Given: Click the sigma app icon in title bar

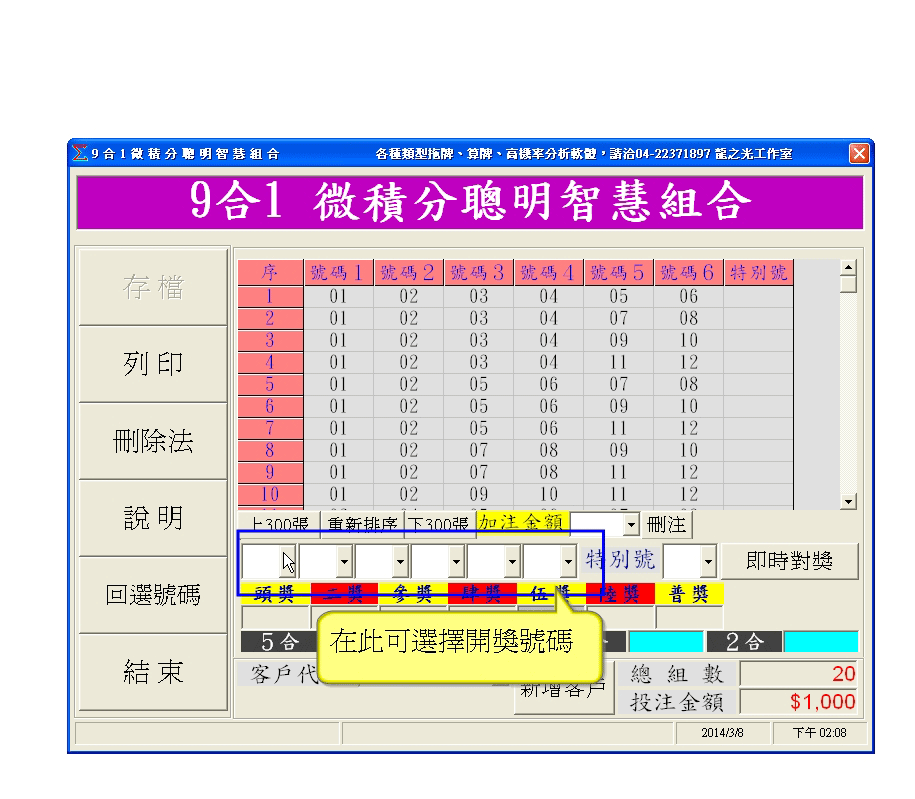Looking at the screenshot, I should (80, 153).
